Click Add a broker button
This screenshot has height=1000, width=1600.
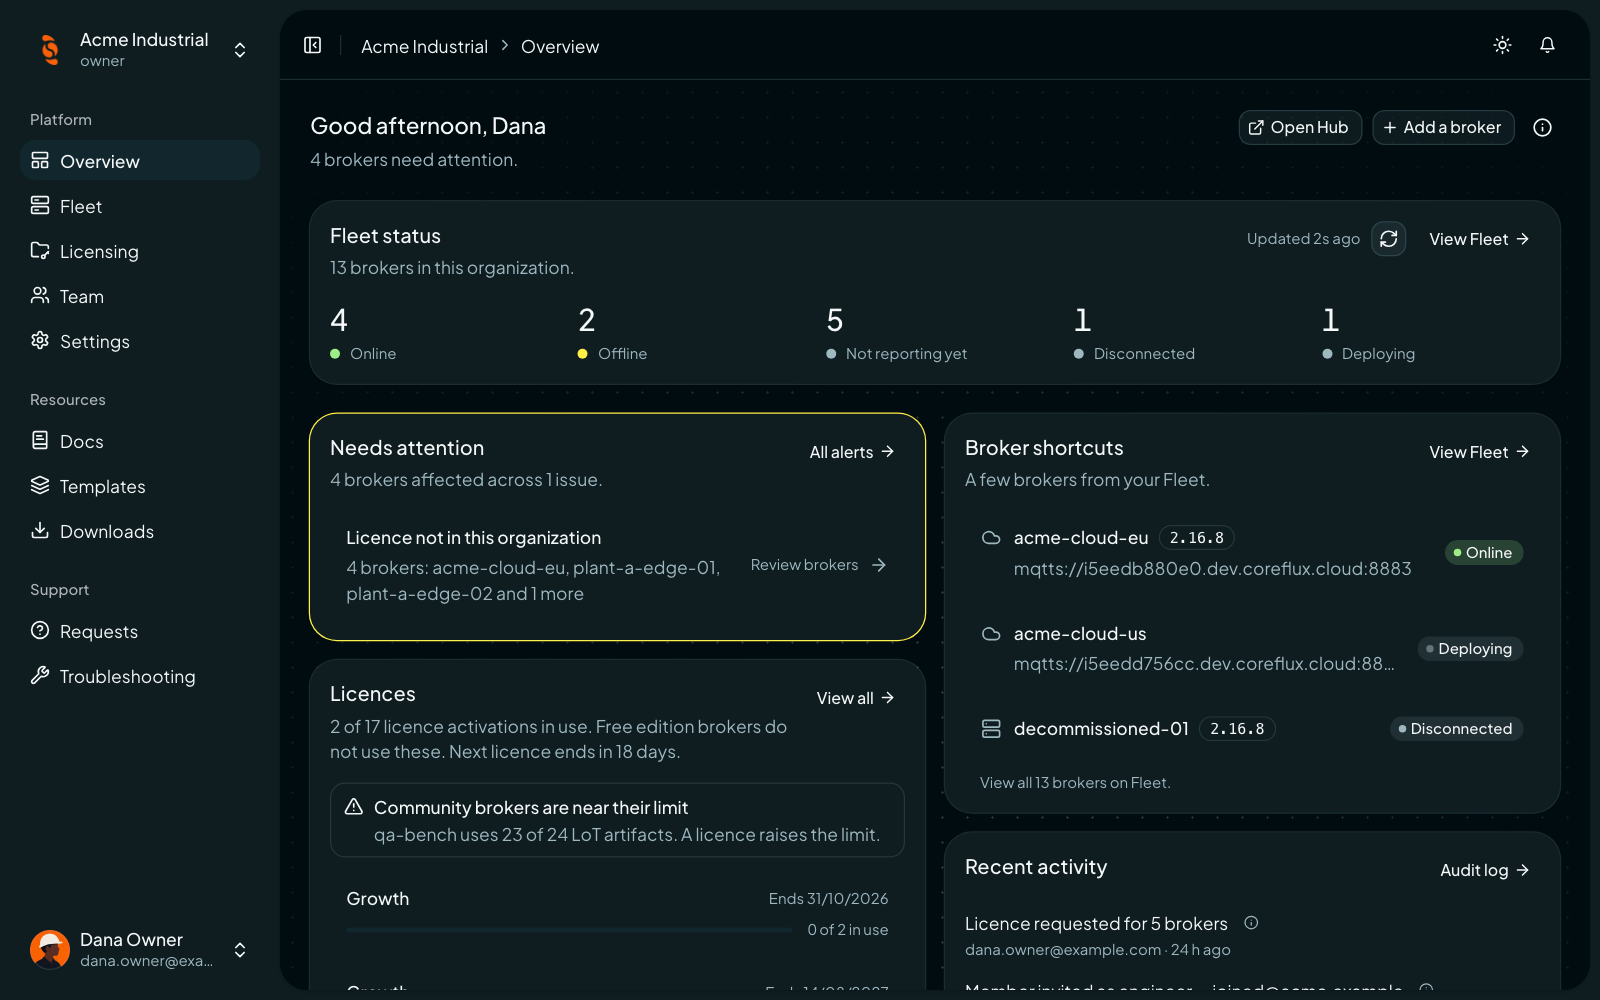coord(1443,127)
